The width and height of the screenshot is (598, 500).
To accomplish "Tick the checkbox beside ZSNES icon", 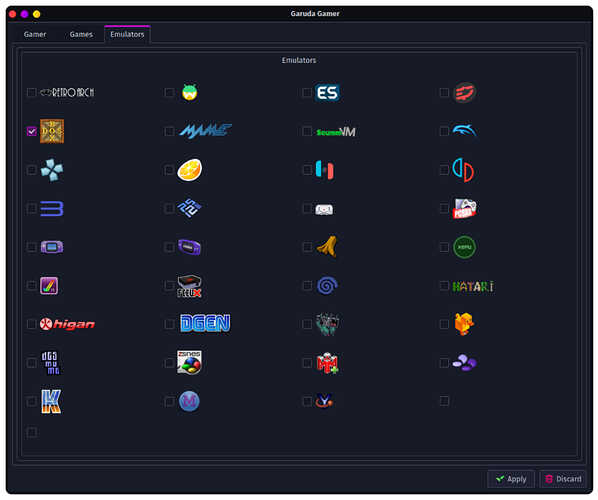I will pyautogui.click(x=169, y=363).
